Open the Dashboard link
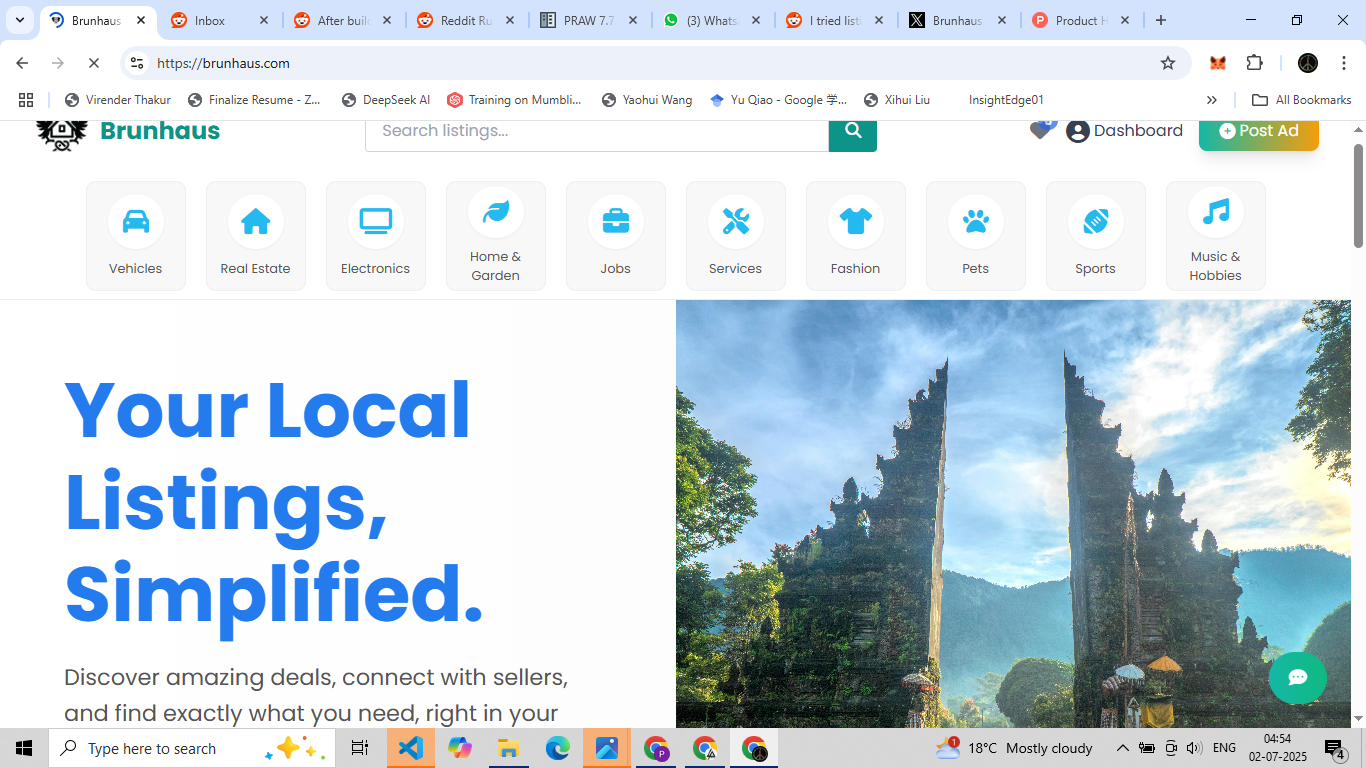This screenshot has height=768, width=1366. click(1125, 131)
